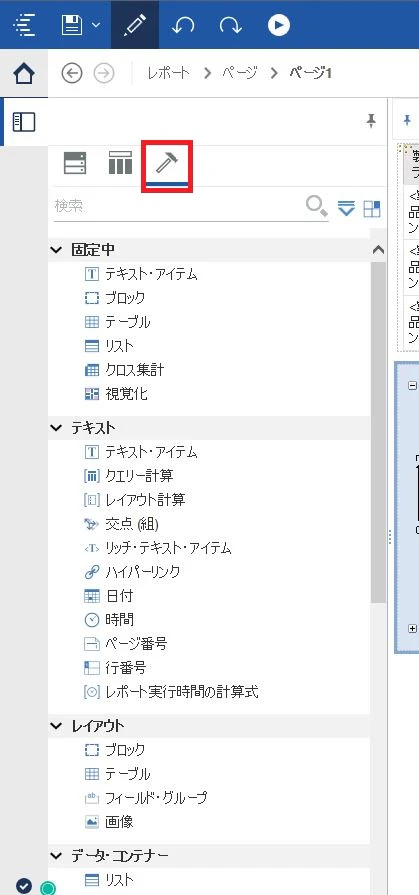Pin the left panel with pushpin
This screenshot has height=895, width=419.
pos(371,121)
